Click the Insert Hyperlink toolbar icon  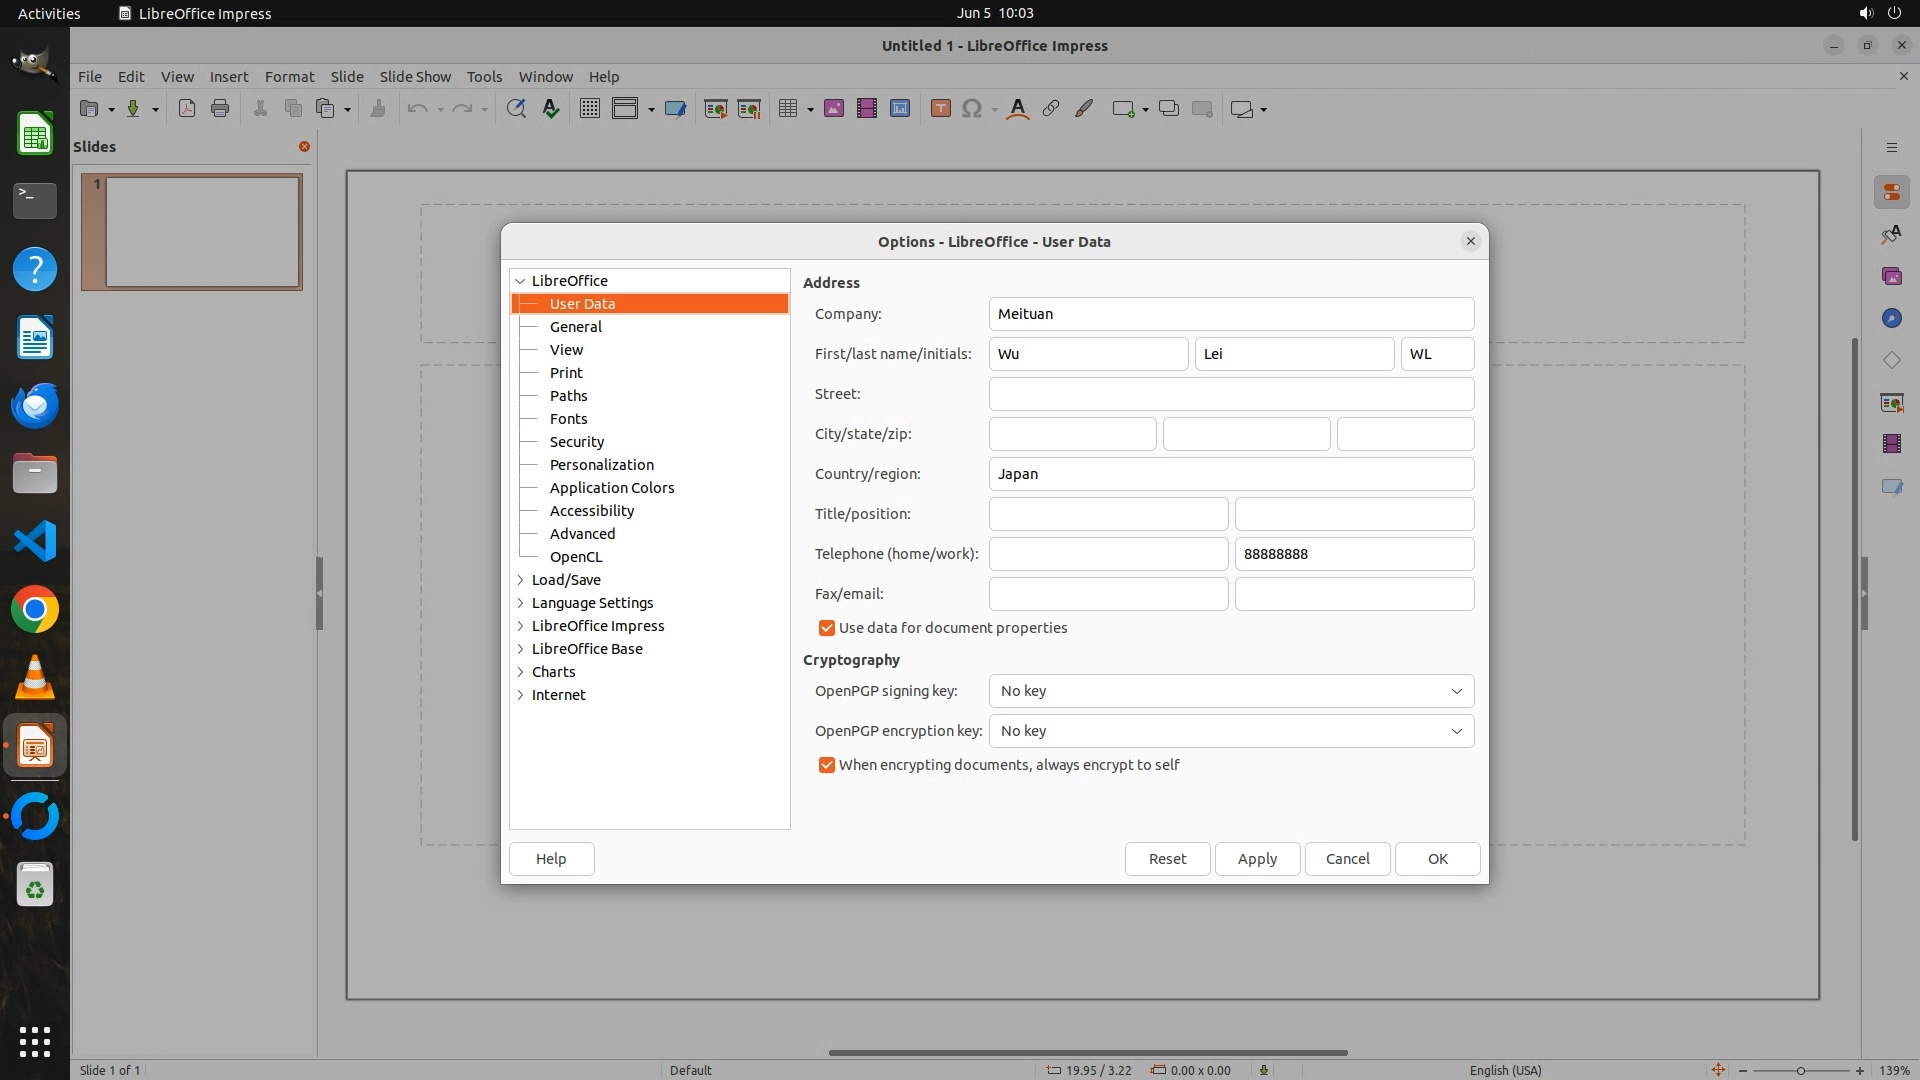1051,109
